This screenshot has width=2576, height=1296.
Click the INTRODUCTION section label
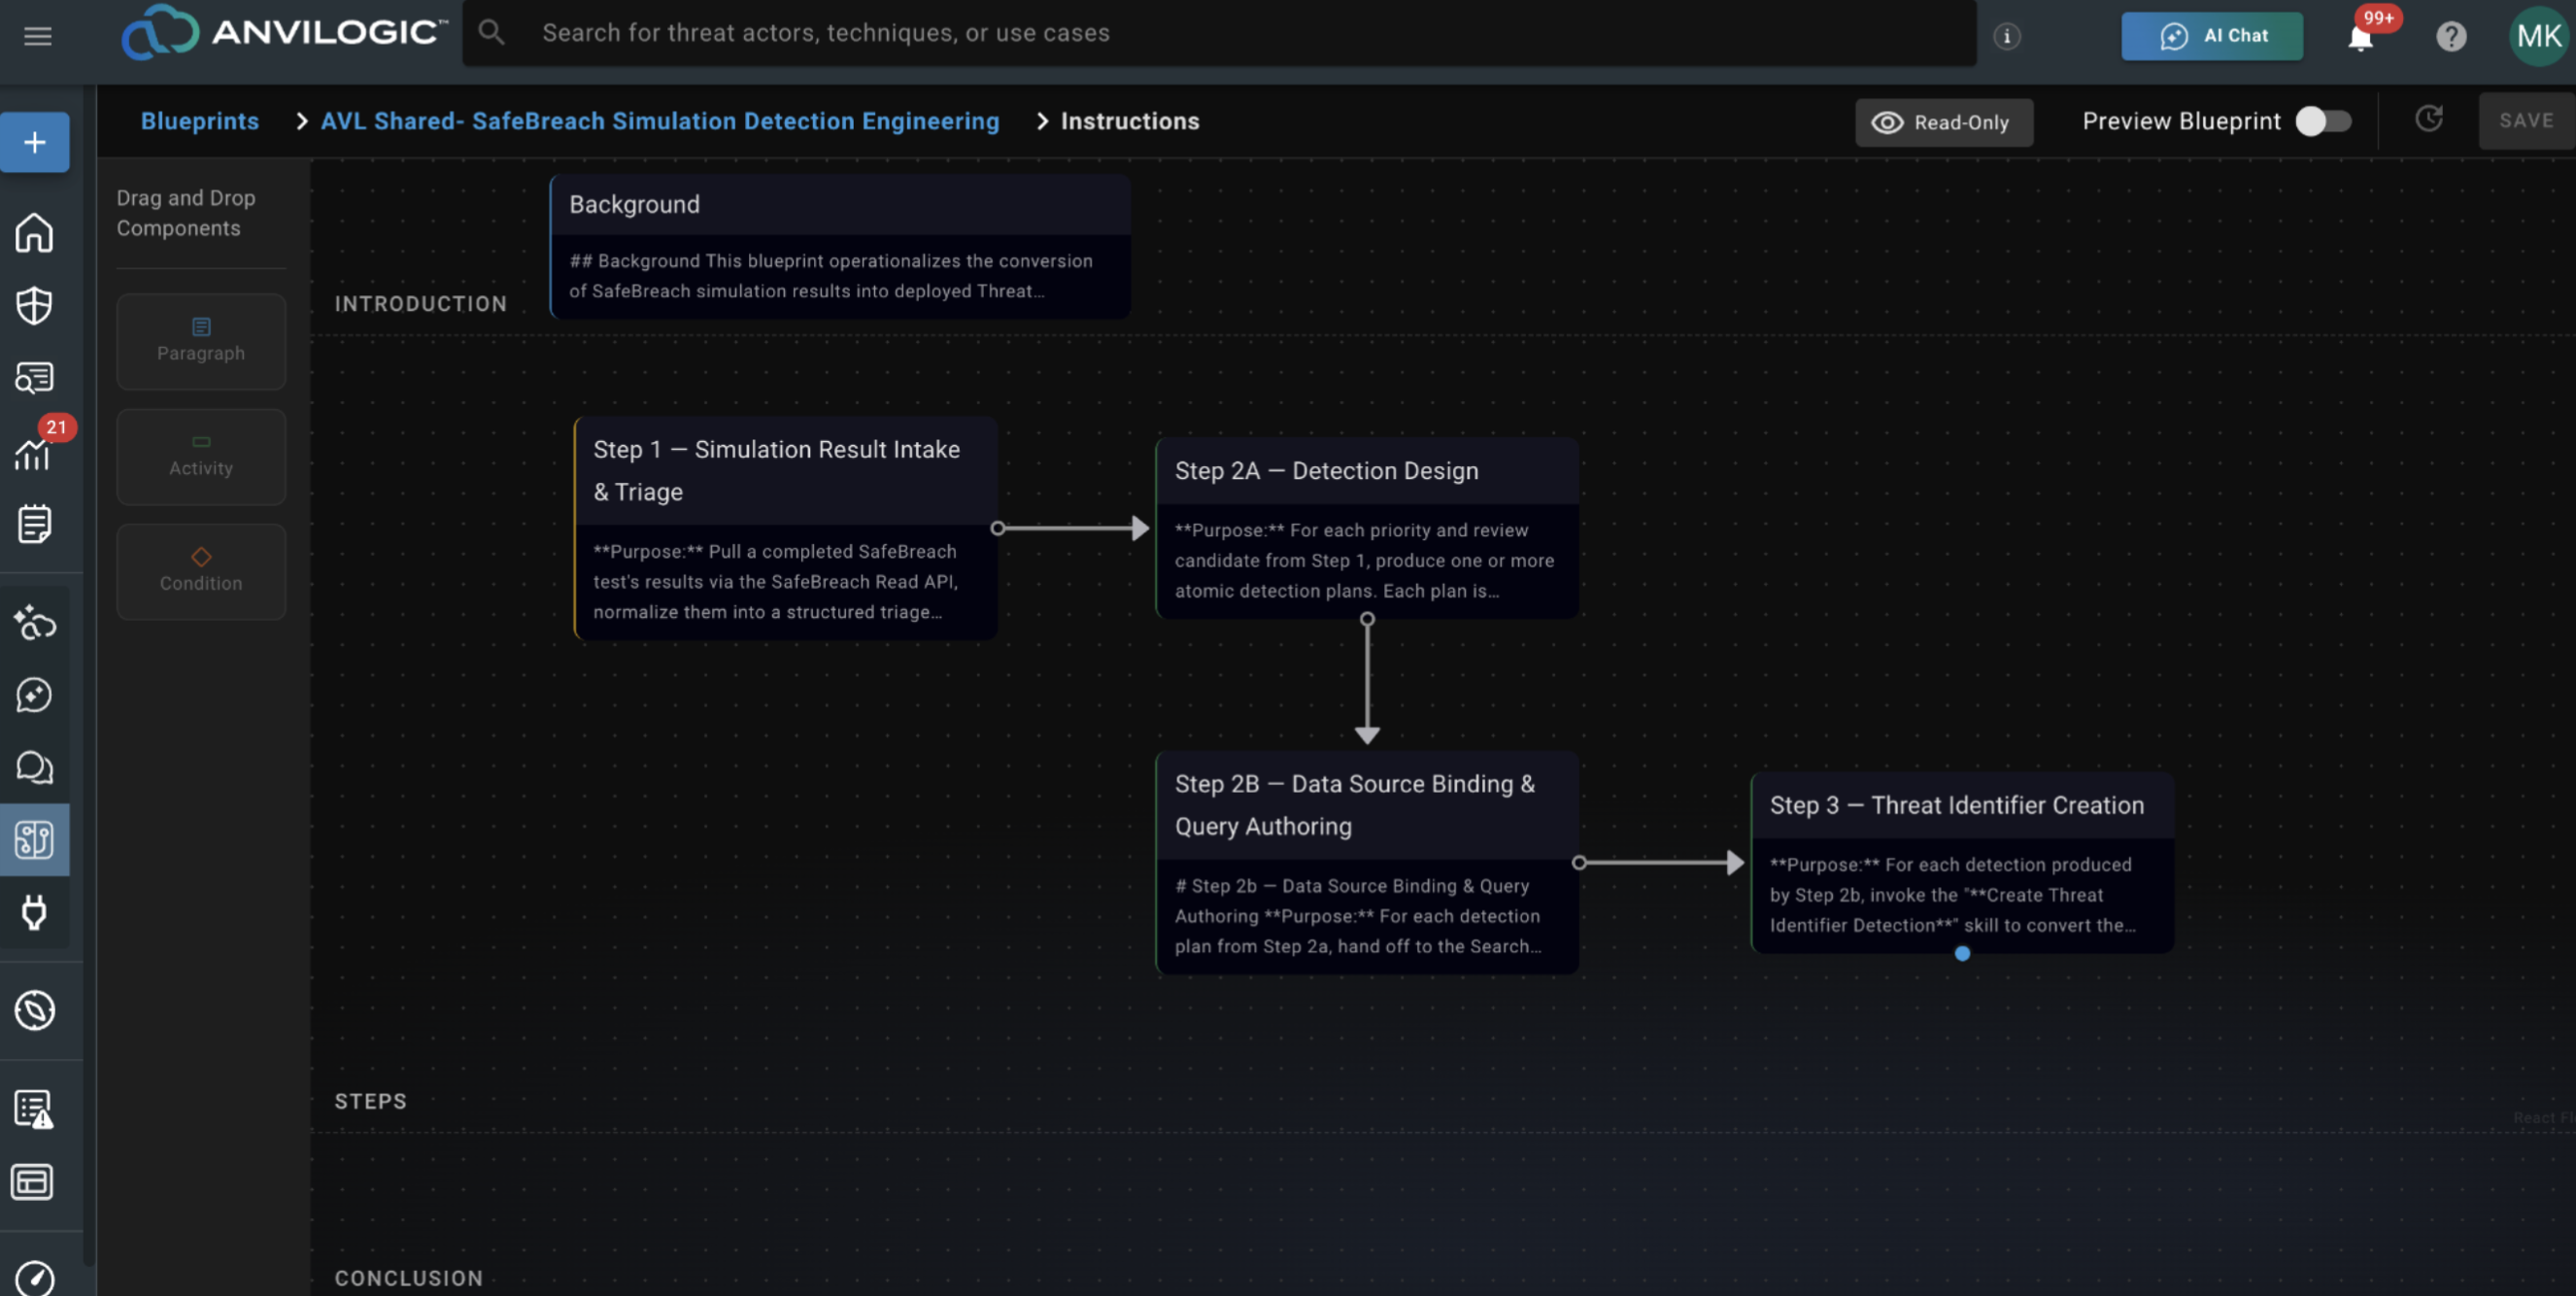click(x=421, y=304)
